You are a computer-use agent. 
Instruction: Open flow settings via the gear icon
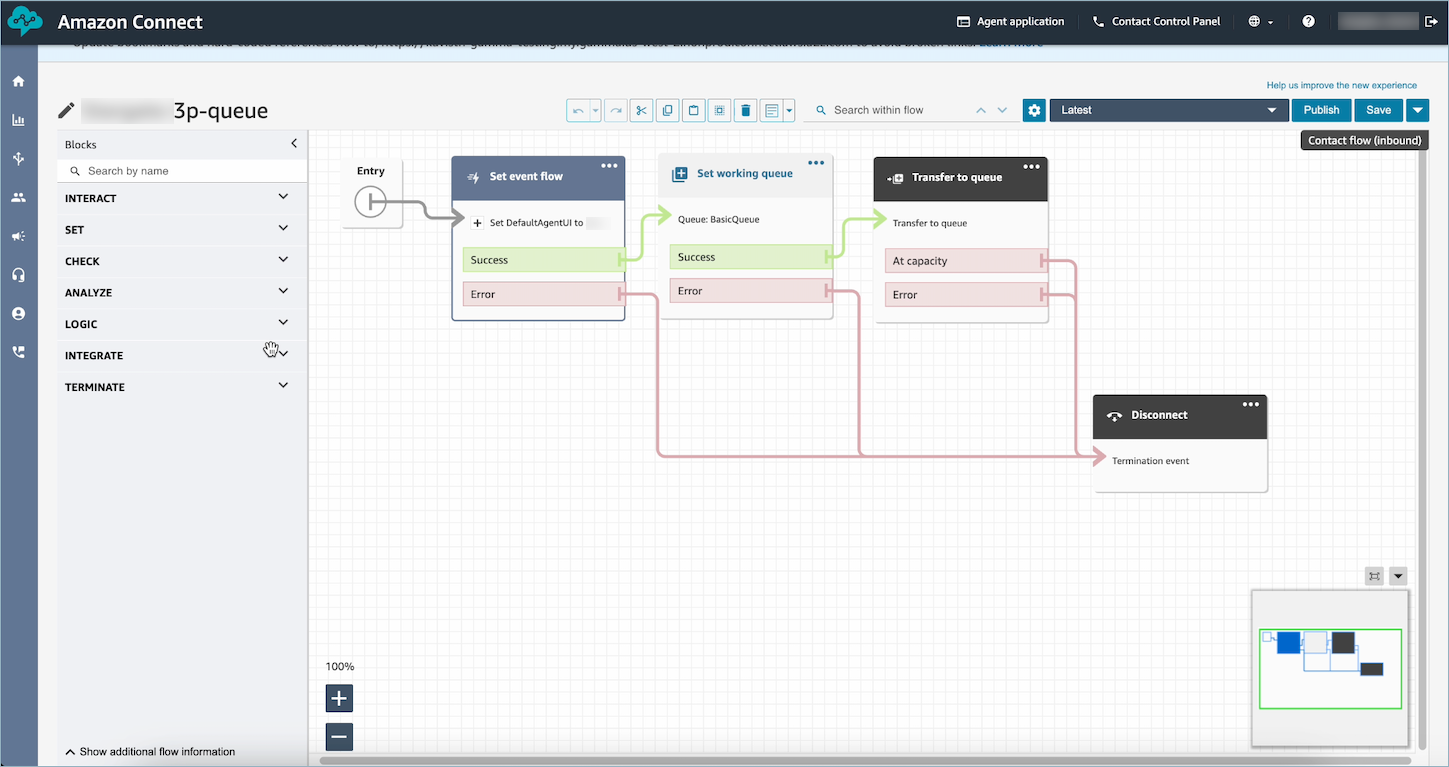pyautogui.click(x=1033, y=110)
